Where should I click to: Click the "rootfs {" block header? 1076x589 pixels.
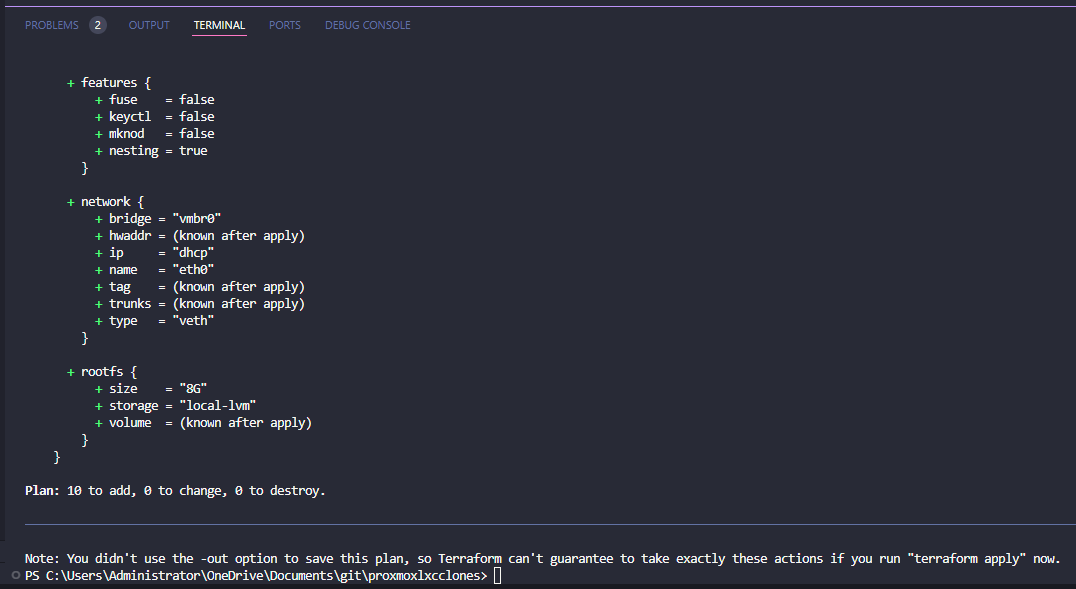[x=108, y=372]
